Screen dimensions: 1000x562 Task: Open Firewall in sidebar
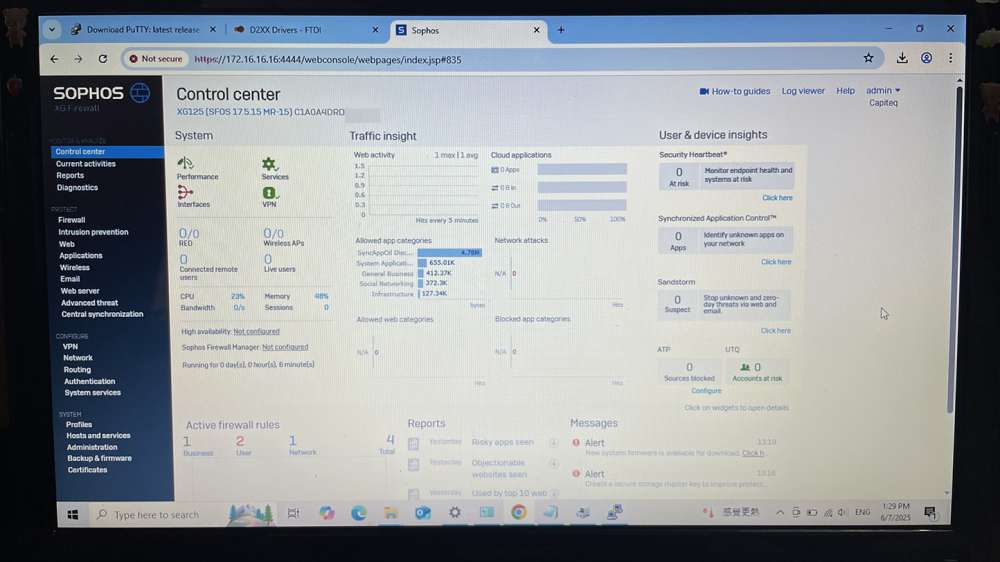pos(71,220)
